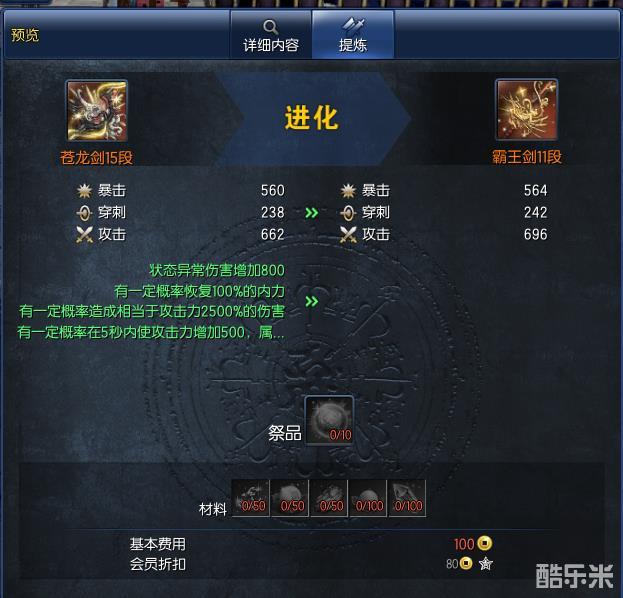Click the 苍龙剑15段 weapon icon
623x598 pixels.
click(97, 110)
